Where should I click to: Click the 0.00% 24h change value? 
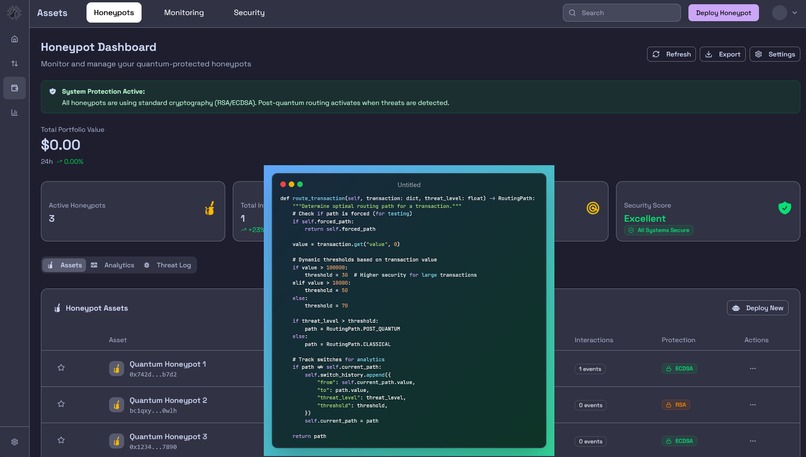pyautogui.click(x=74, y=161)
